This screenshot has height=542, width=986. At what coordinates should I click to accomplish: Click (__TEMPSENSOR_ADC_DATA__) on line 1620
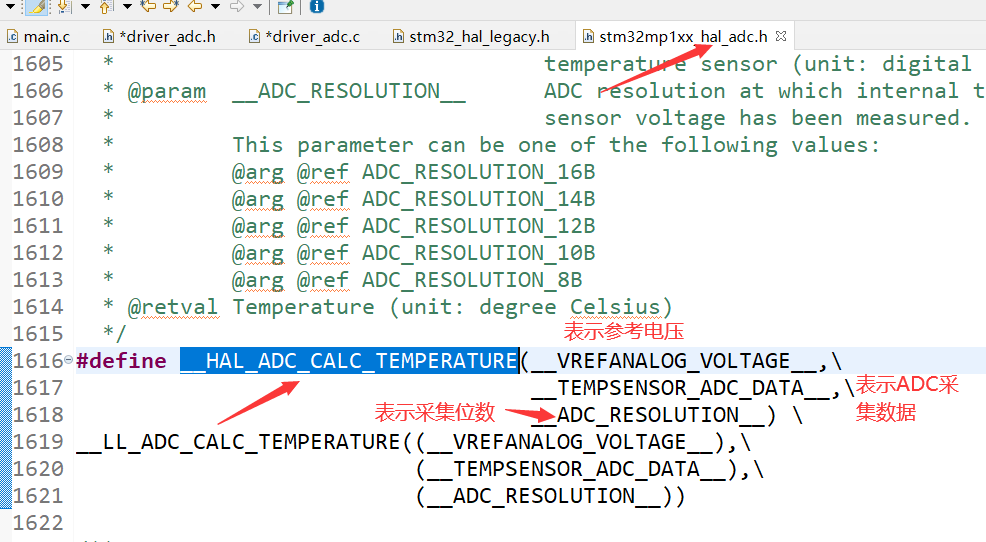[x=577, y=469]
